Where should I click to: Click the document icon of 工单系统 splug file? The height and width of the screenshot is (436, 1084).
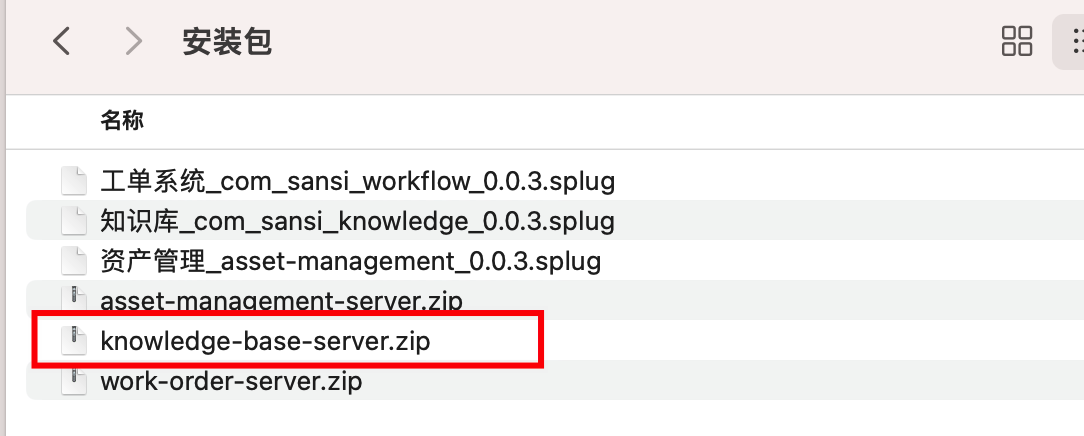pyautogui.click(x=74, y=181)
